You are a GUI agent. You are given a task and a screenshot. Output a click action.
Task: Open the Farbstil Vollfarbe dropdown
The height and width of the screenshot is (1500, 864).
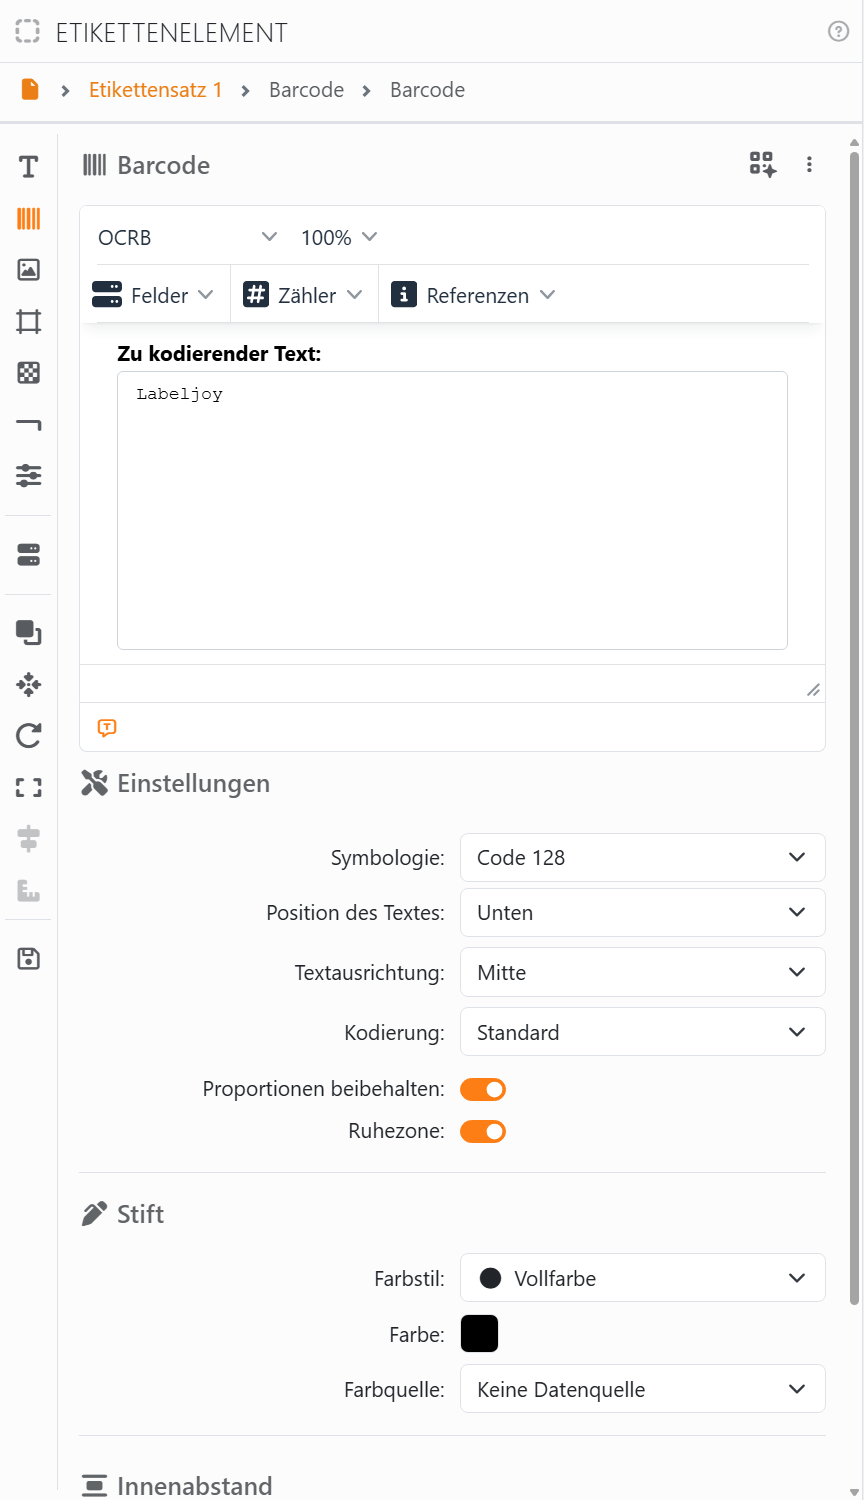(x=643, y=1278)
